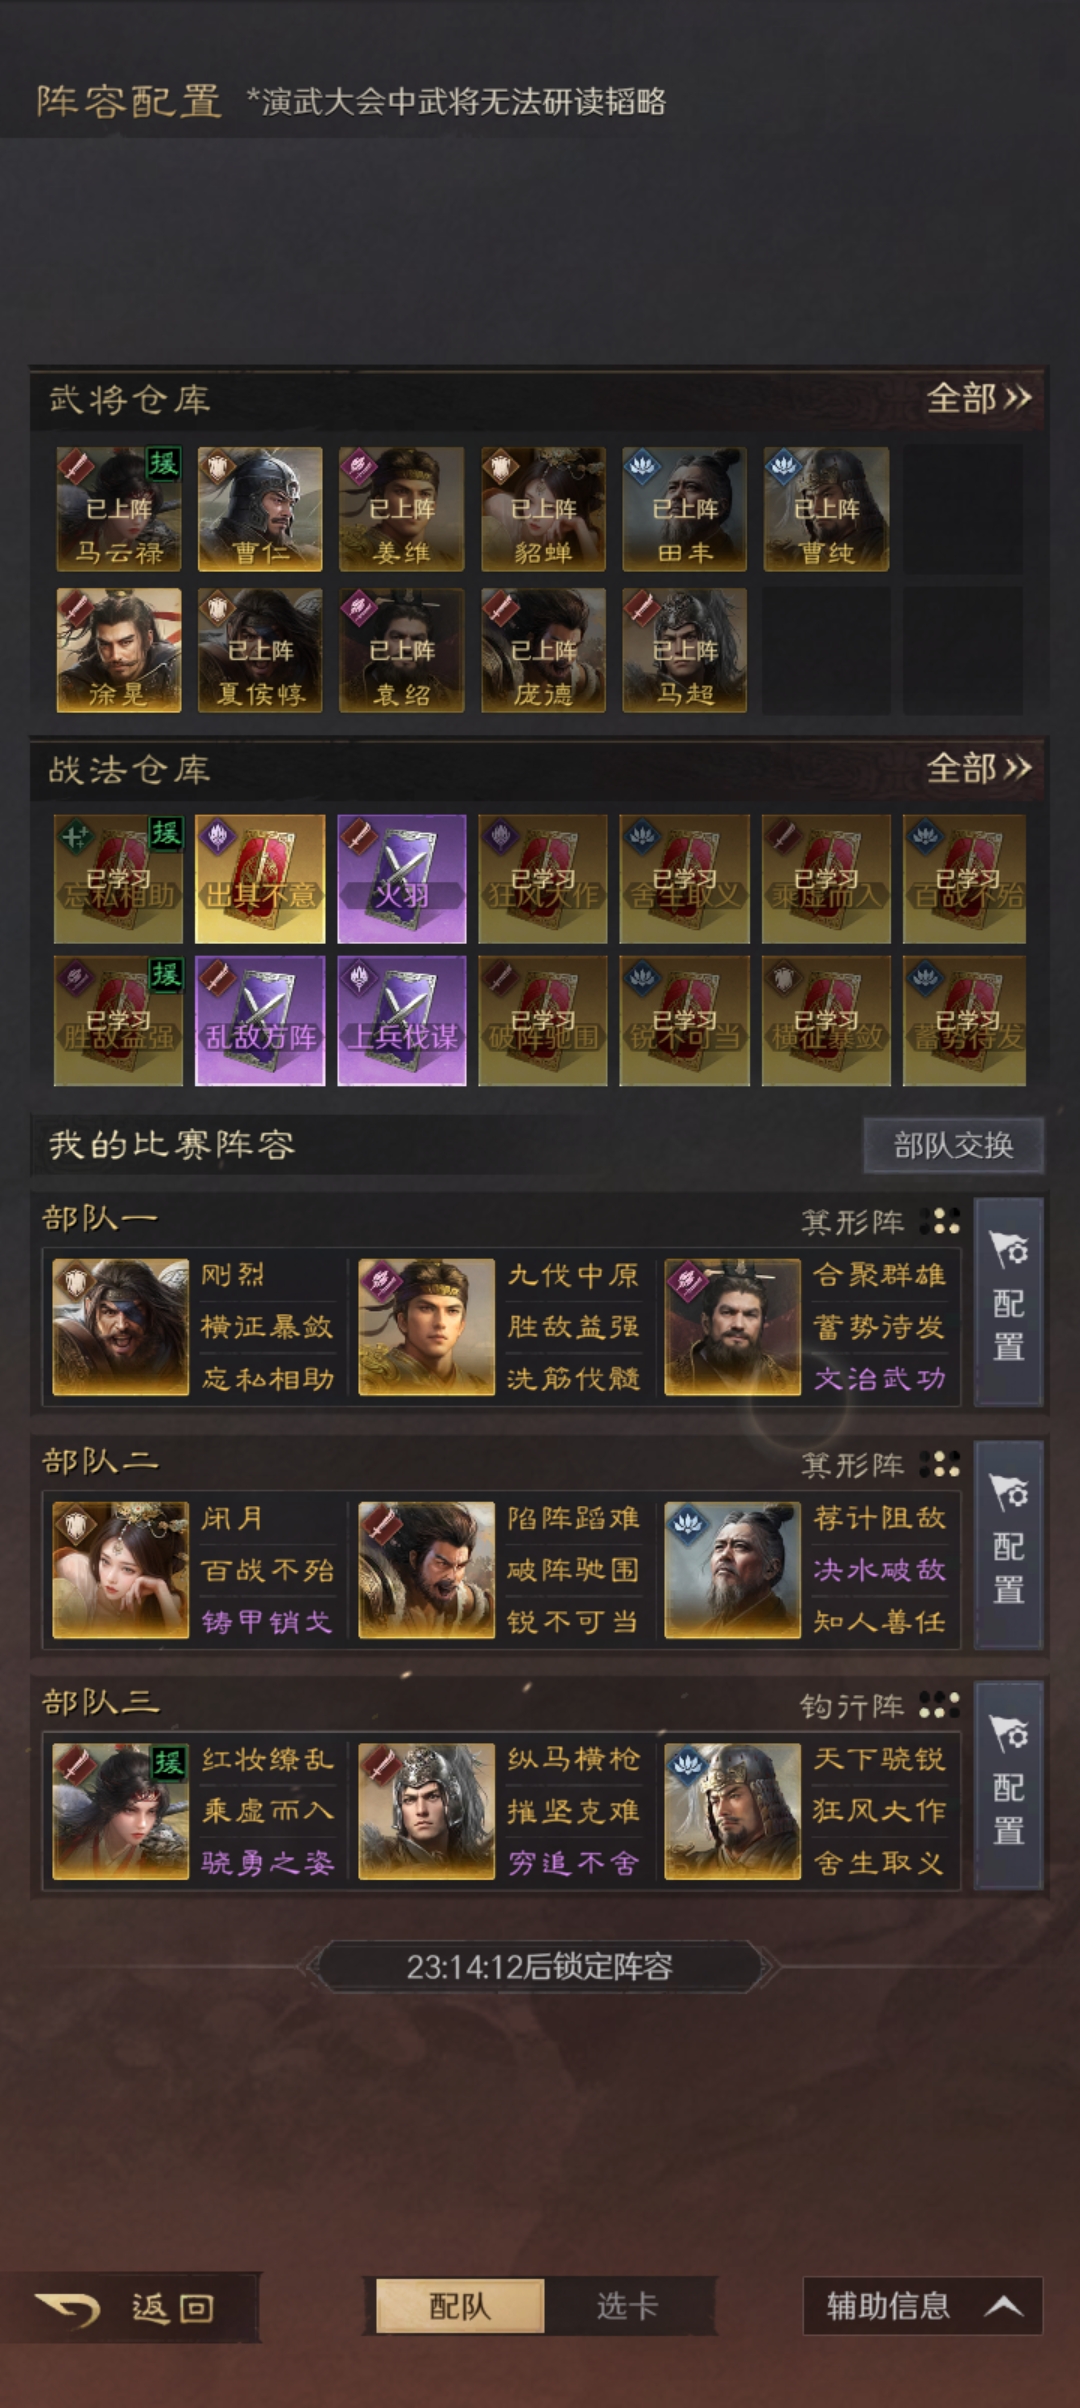Viewport: 1080px width, 2408px height.
Task: Toggle 部队二 箕形阵 formation selector
Action: pos(880,1465)
